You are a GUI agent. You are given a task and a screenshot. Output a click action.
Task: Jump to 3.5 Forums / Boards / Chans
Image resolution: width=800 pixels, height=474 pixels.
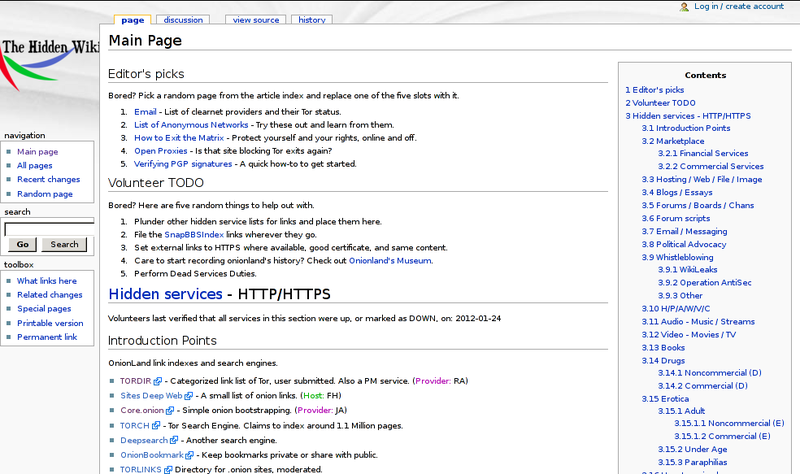point(697,206)
